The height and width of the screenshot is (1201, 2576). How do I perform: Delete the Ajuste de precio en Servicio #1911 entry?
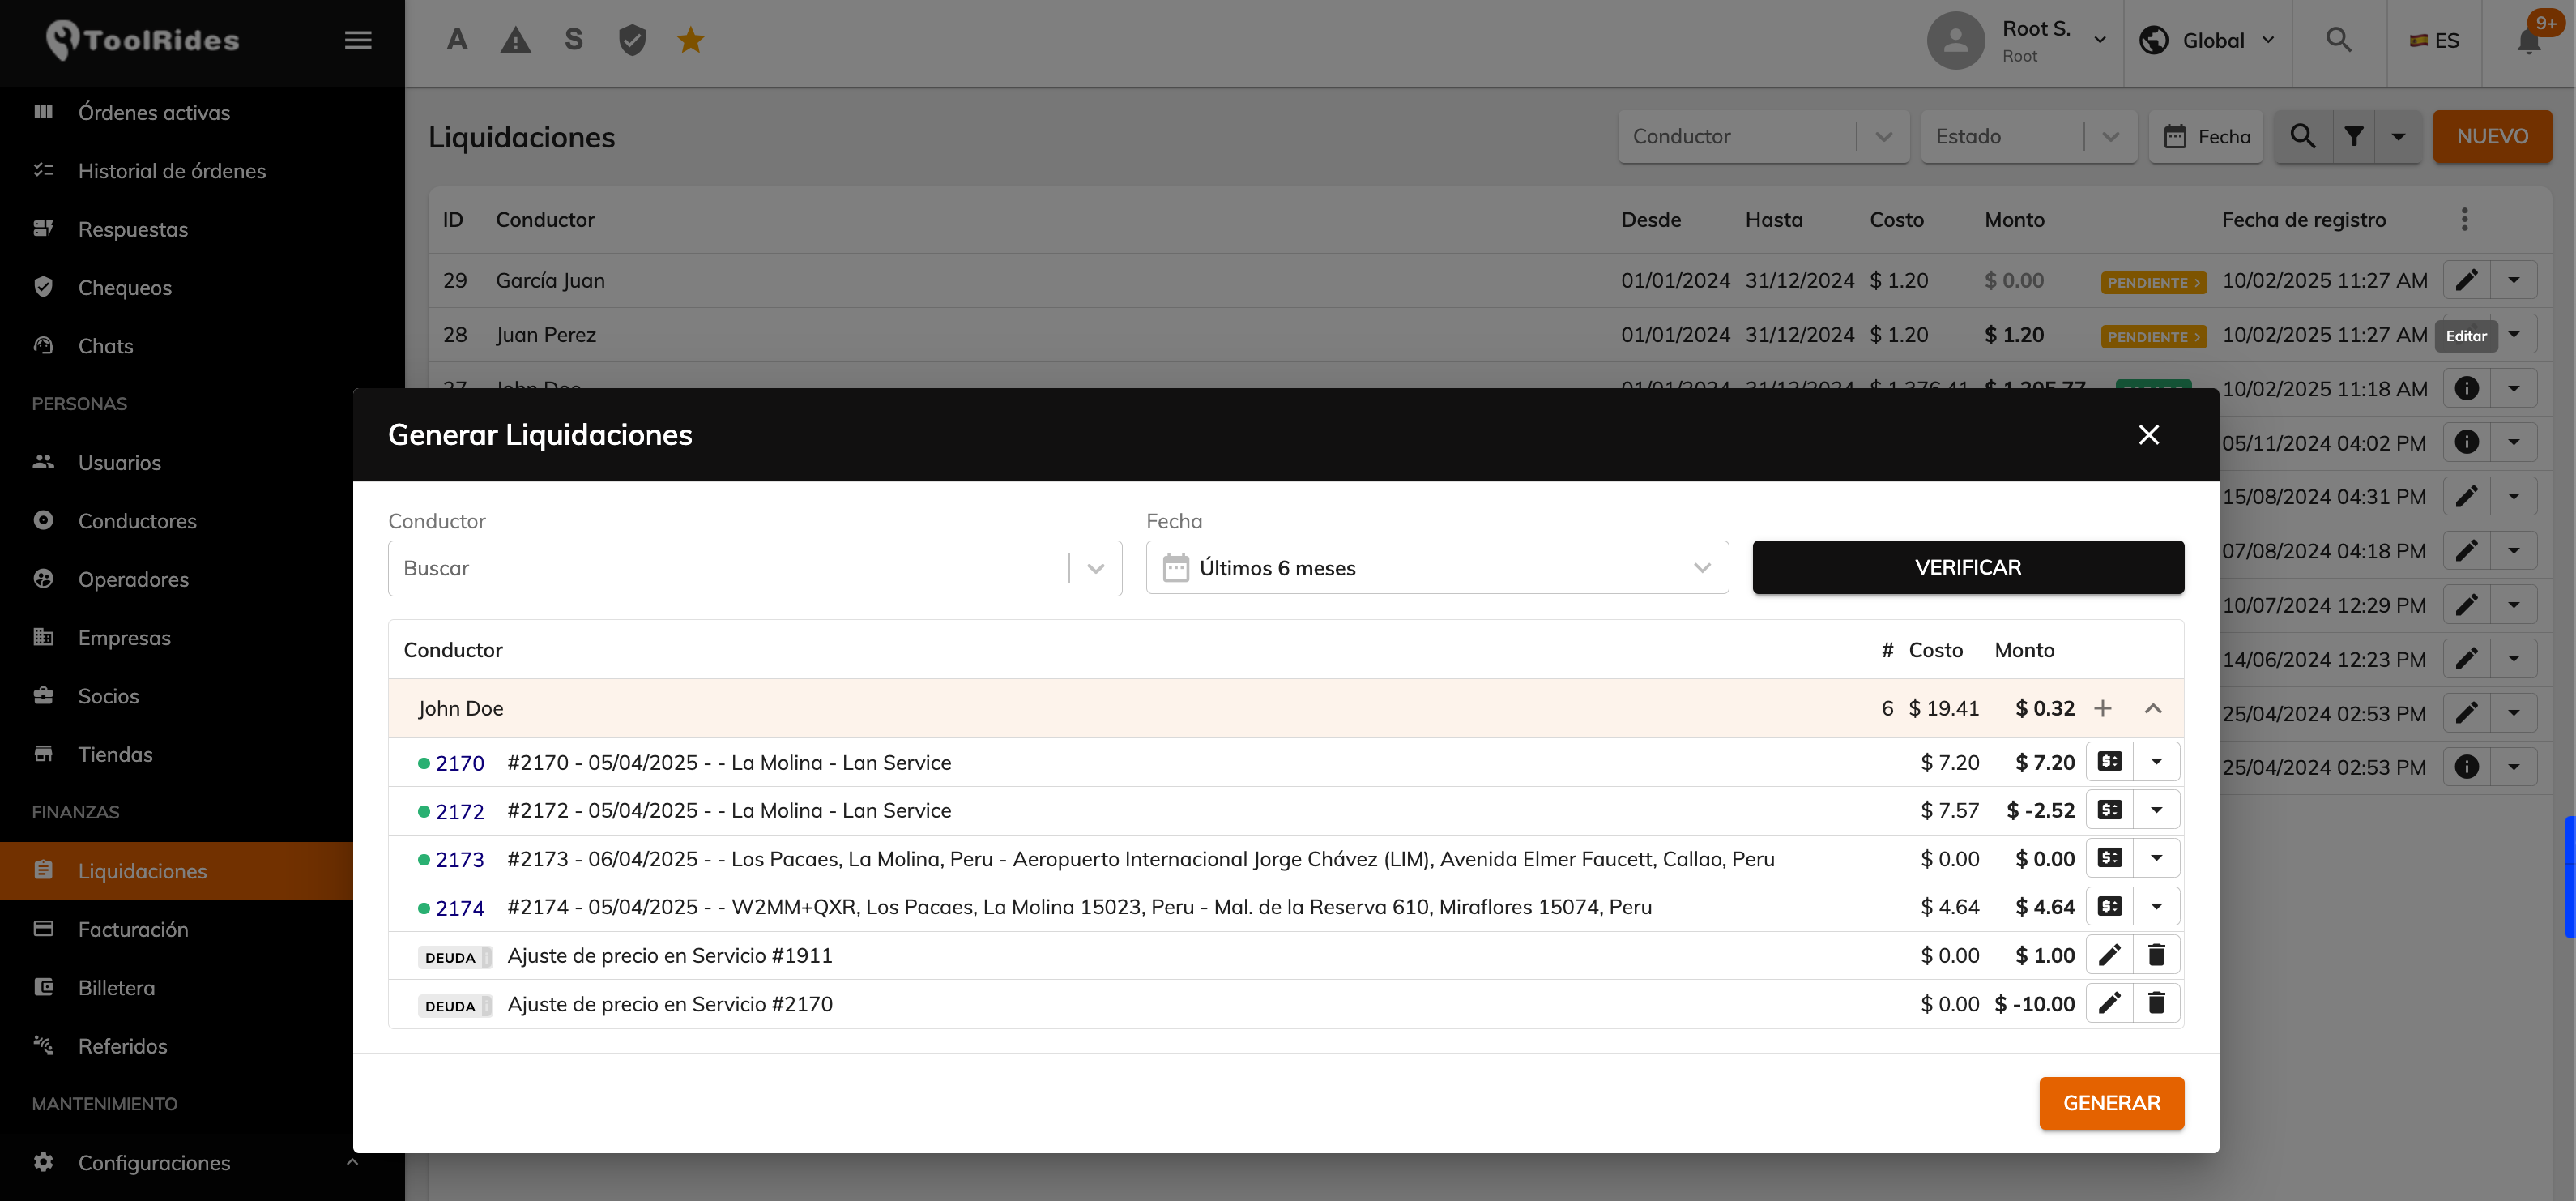2157,955
